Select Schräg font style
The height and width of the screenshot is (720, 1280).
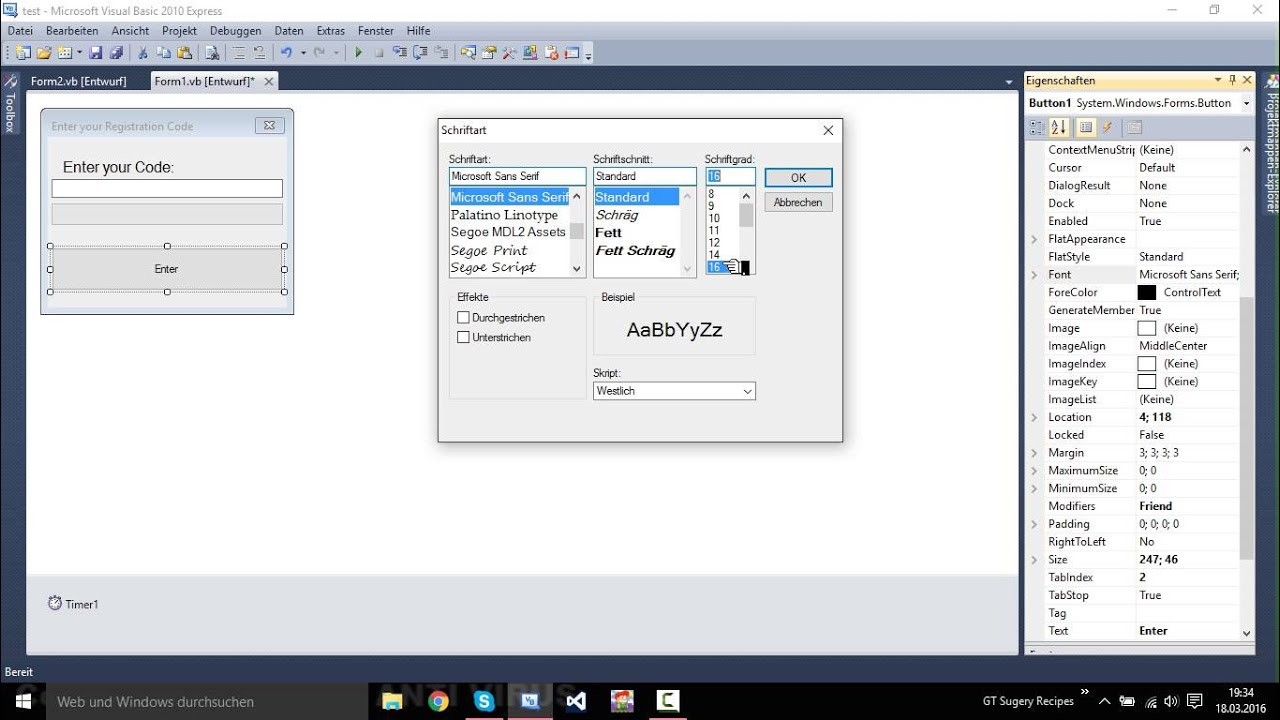pyautogui.click(x=617, y=215)
